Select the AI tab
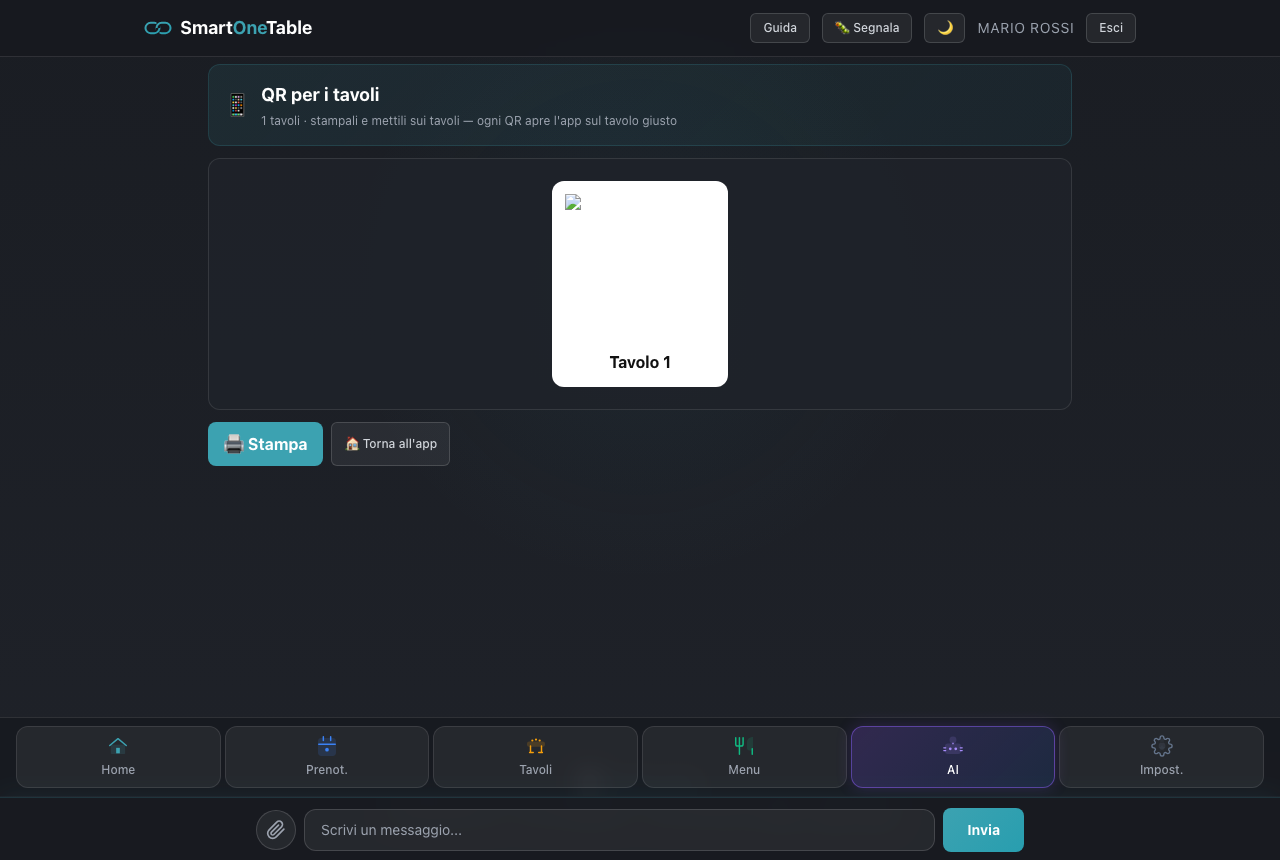1280x860 pixels. (953, 757)
